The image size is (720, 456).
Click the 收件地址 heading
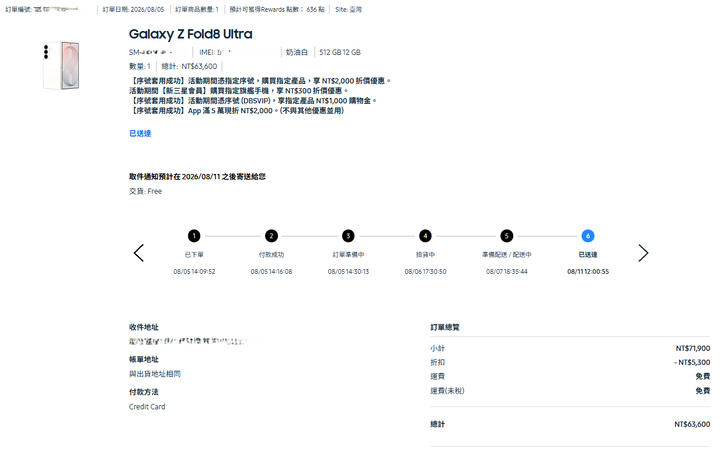click(144, 327)
